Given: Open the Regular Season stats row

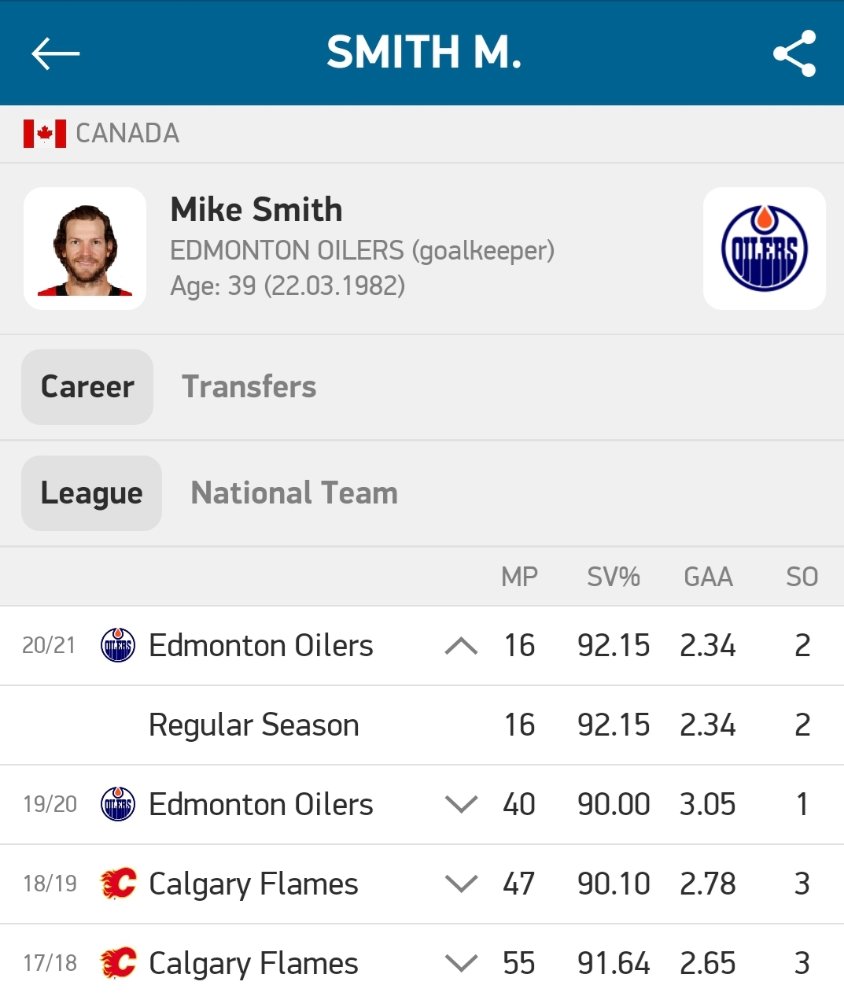Looking at the screenshot, I should point(422,725).
